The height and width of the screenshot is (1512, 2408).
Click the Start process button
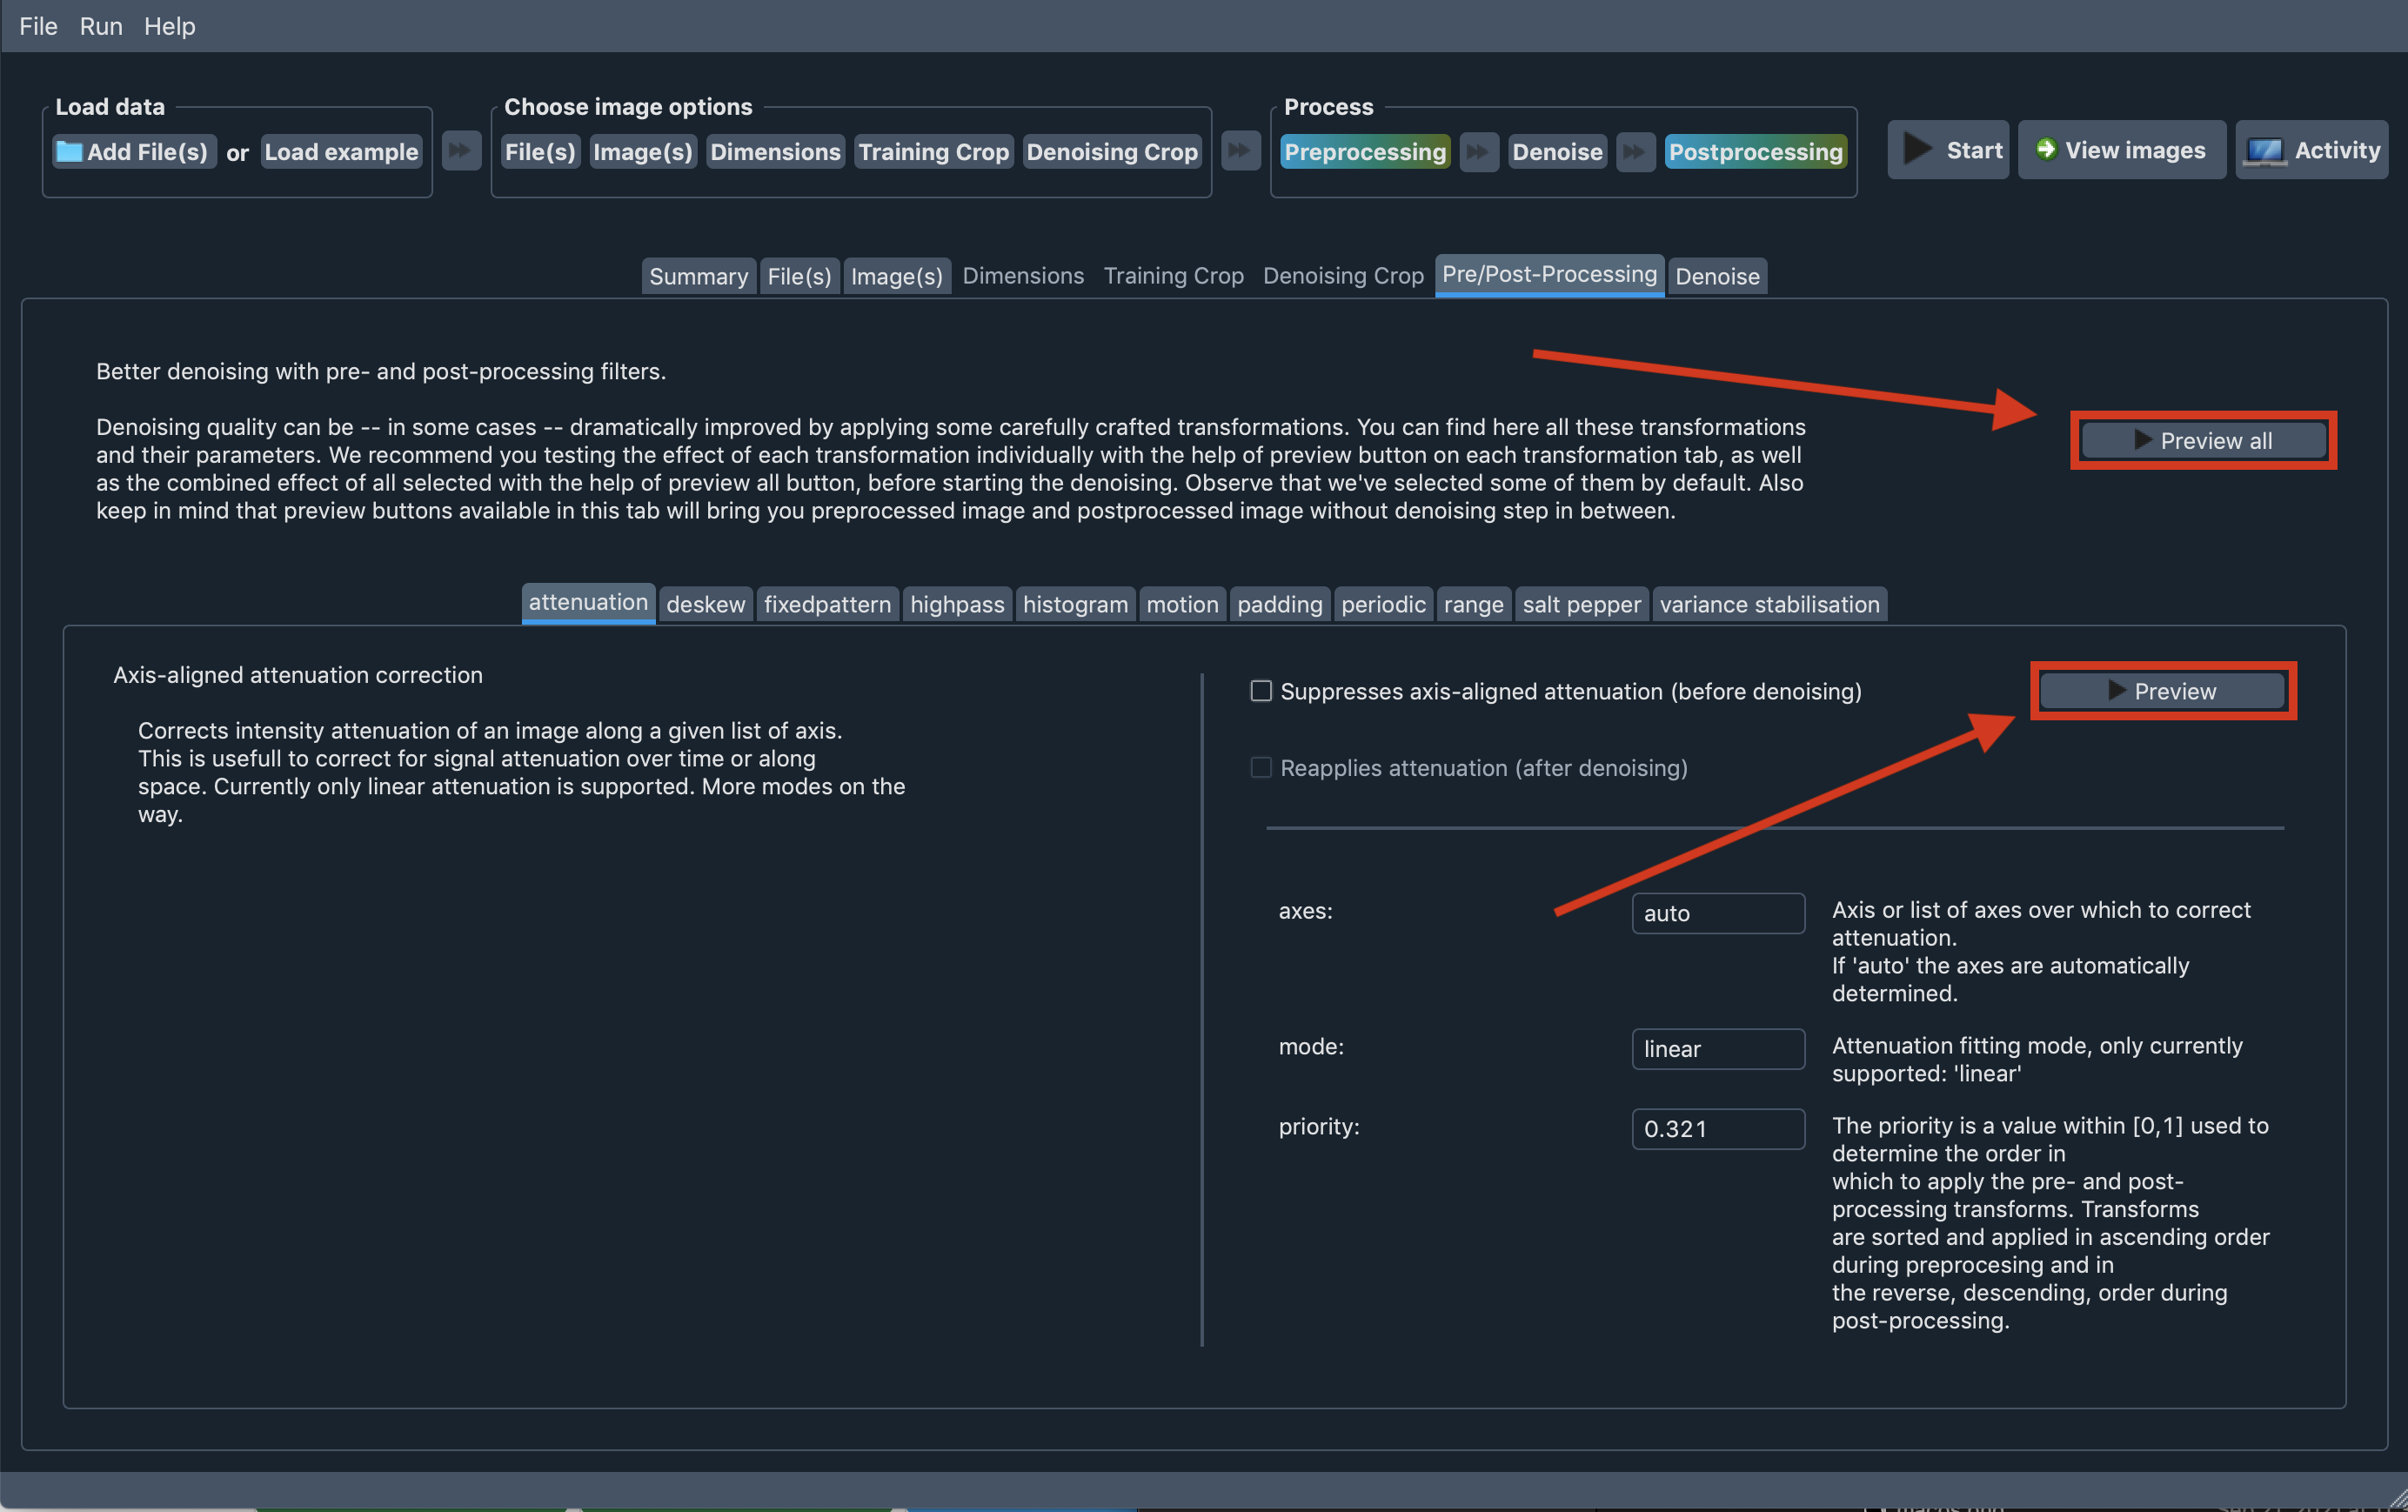[x=1949, y=150]
